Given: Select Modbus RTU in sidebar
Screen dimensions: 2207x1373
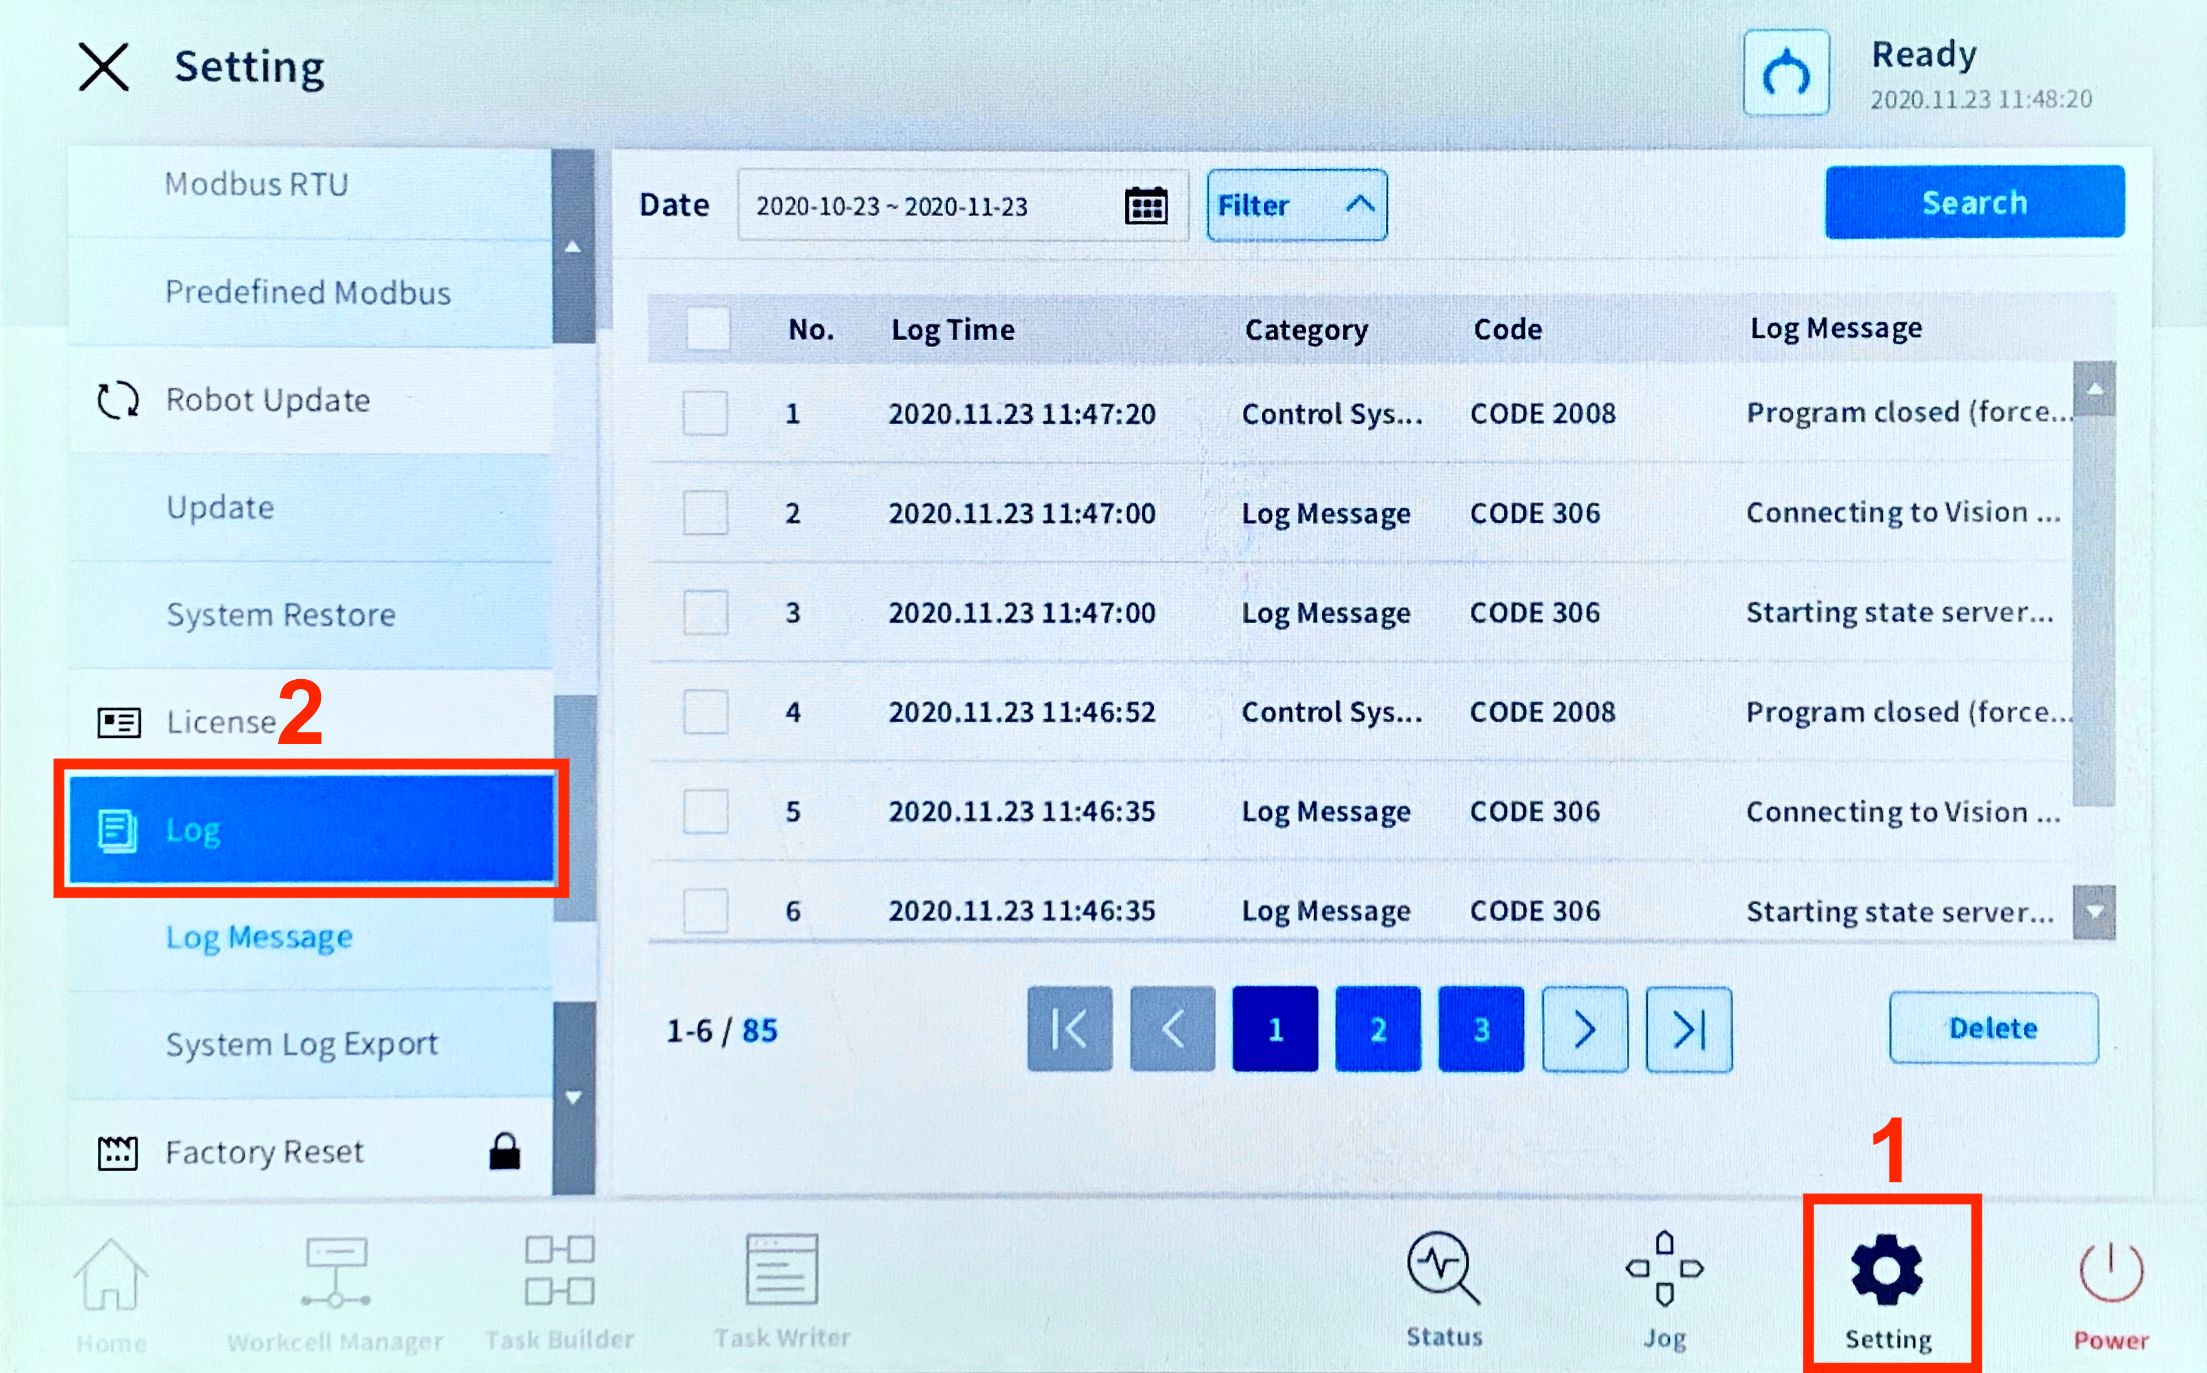Looking at the screenshot, I should tap(310, 192).
